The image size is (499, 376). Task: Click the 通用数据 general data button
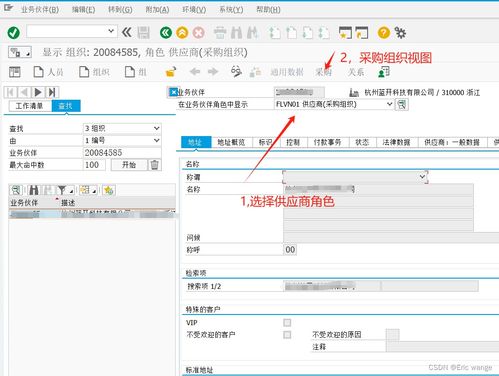[287, 72]
